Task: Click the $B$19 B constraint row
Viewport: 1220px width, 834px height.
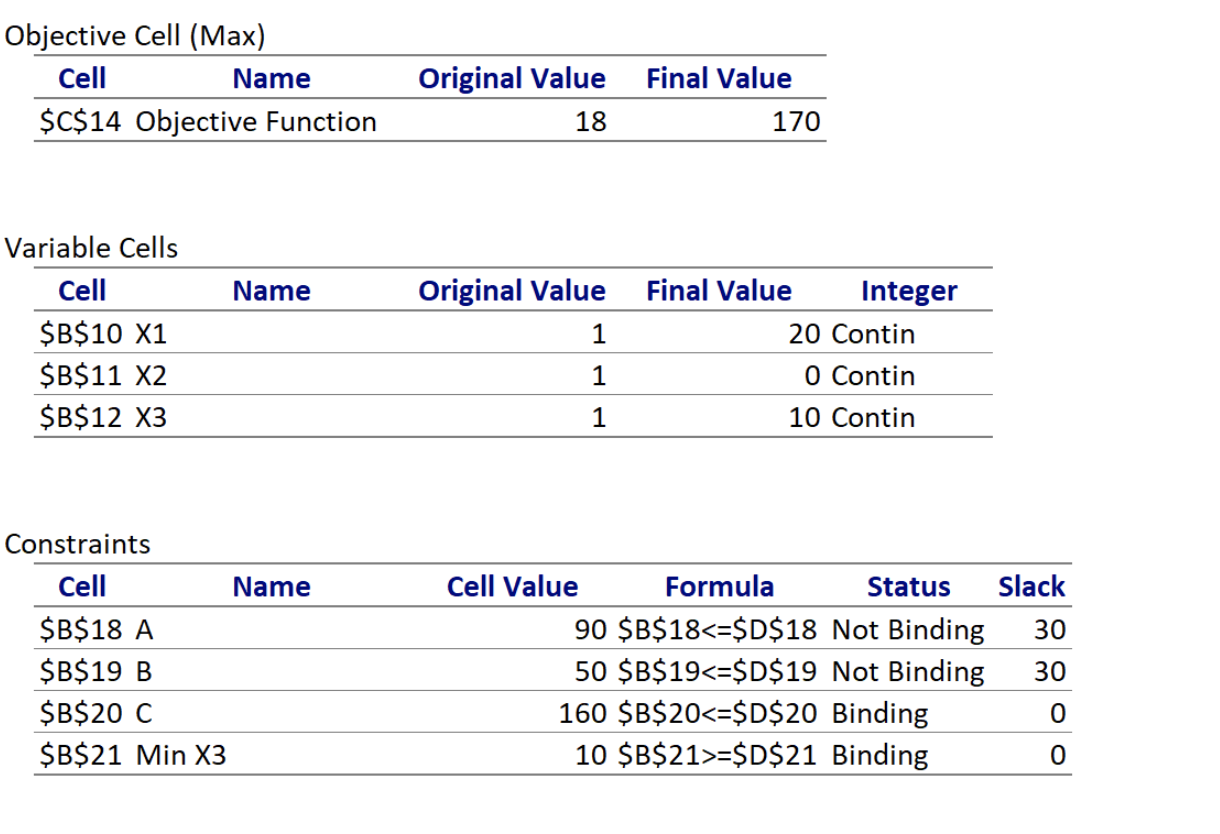Action: coord(552,671)
